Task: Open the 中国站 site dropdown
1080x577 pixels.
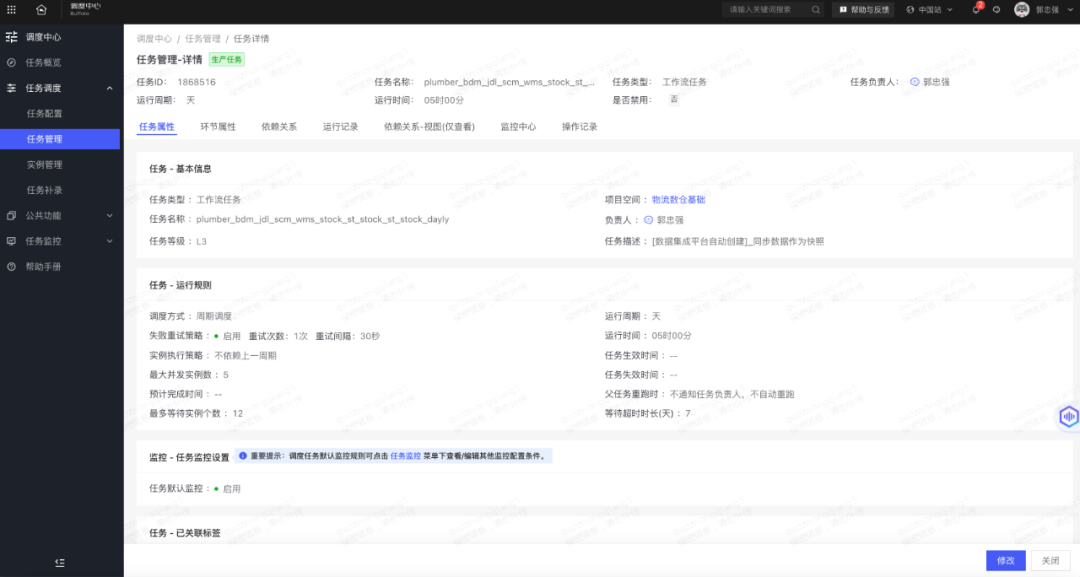Action: [929, 10]
